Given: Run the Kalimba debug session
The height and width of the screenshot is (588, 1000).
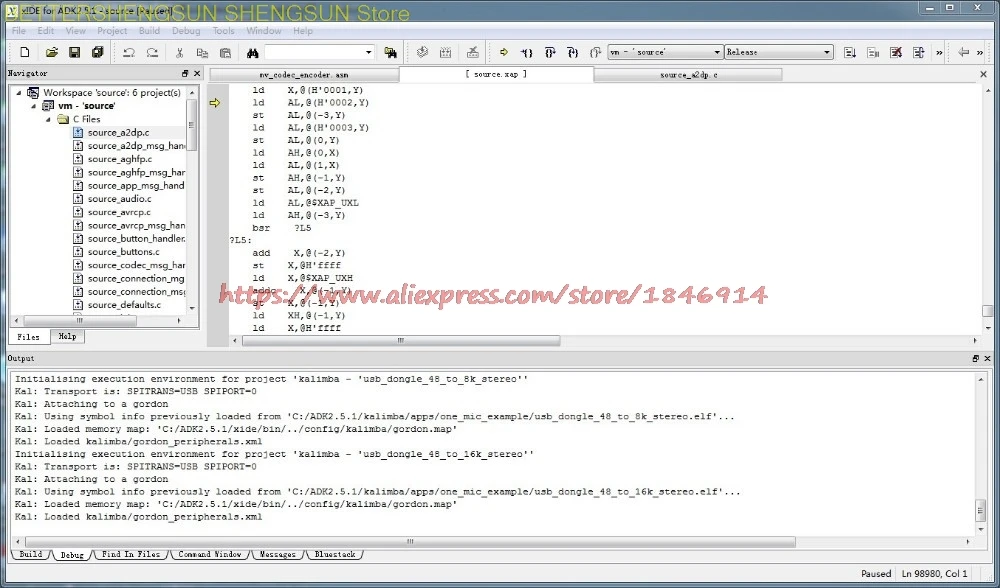Looking at the screenshot, I should click(503, 51).
